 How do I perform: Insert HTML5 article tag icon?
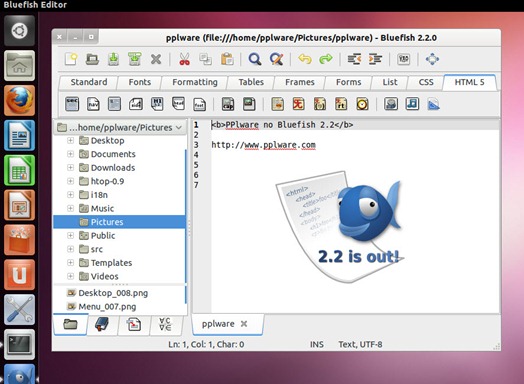pos(114,104)
